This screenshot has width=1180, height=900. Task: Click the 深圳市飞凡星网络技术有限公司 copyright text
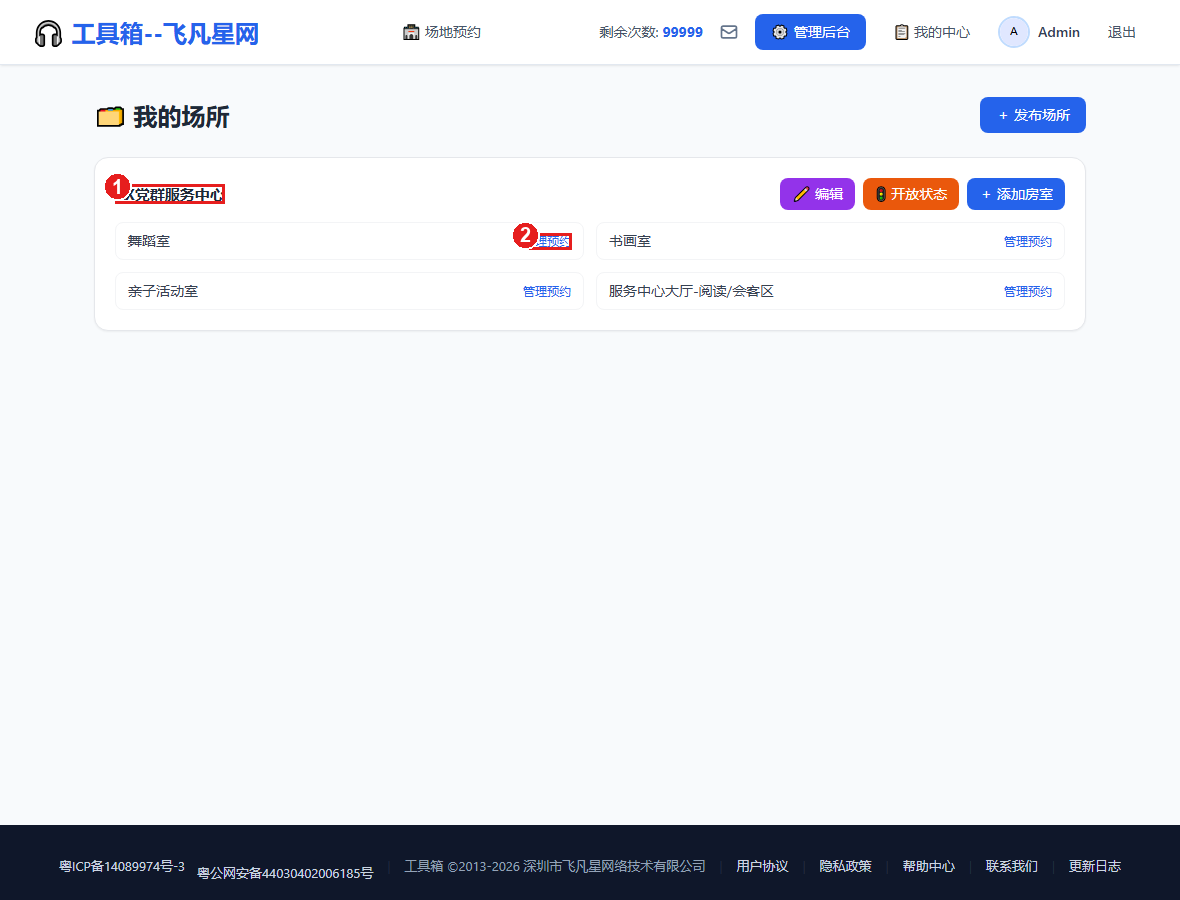point(614,866)
